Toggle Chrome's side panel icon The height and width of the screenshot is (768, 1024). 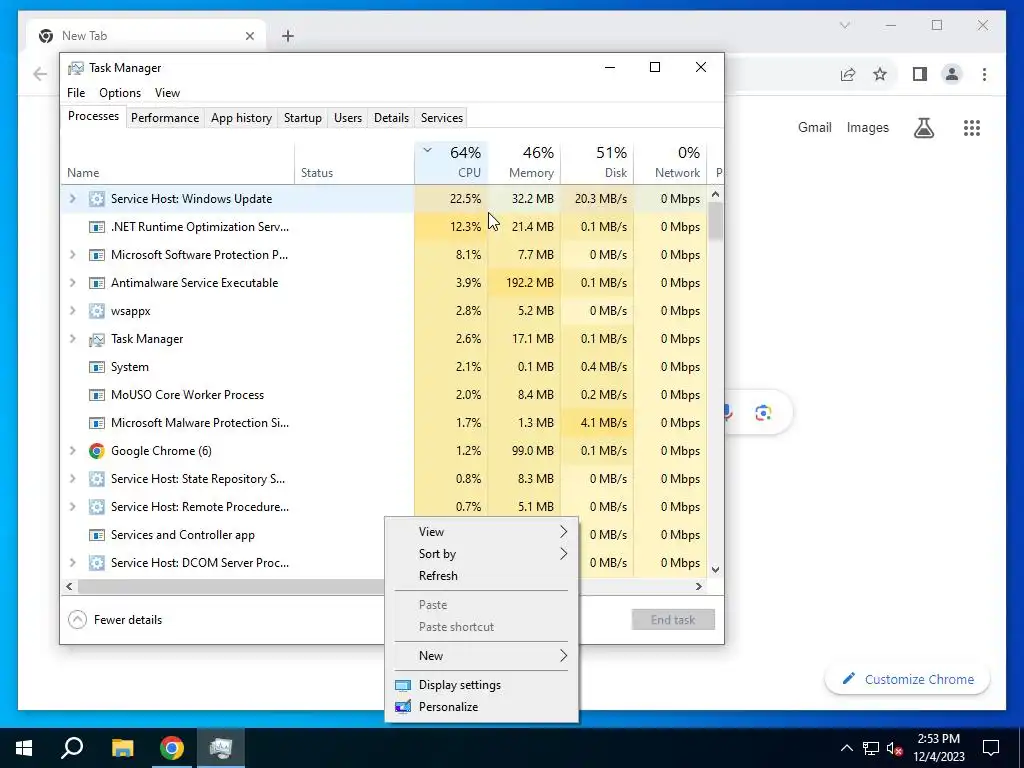point(920,74)
